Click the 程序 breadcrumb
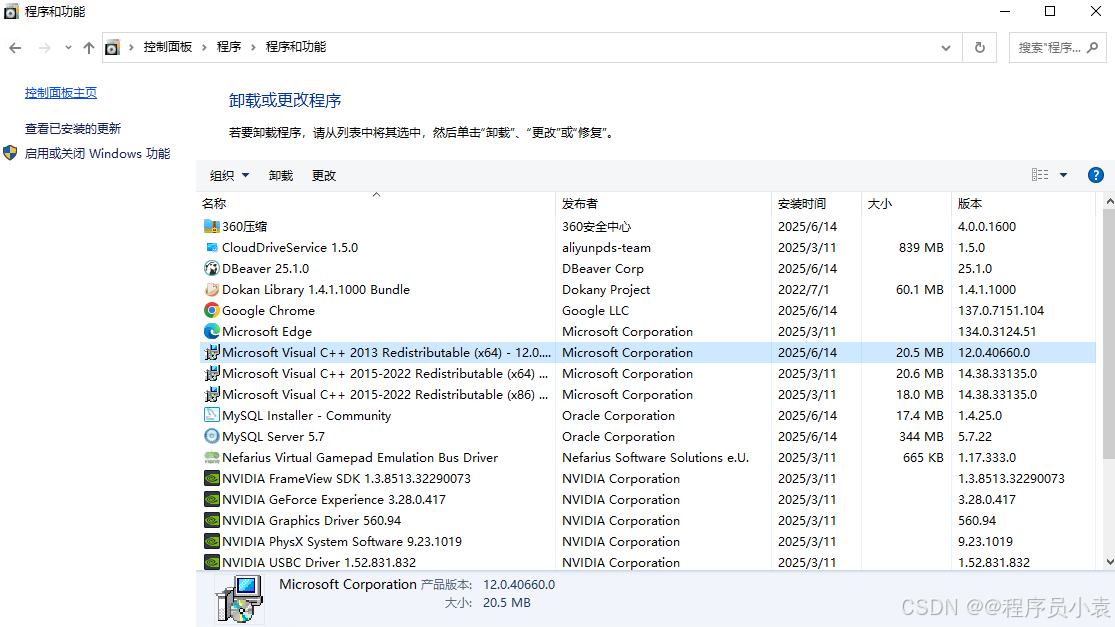 (229, 47)
